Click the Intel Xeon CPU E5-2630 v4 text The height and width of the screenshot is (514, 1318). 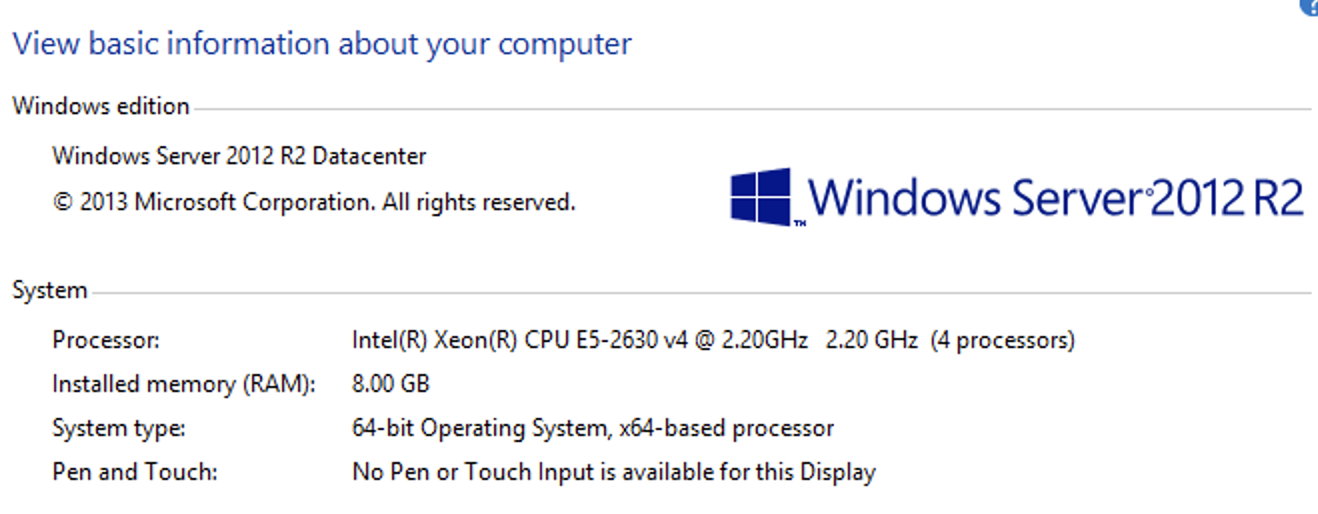tap(579, 340)
